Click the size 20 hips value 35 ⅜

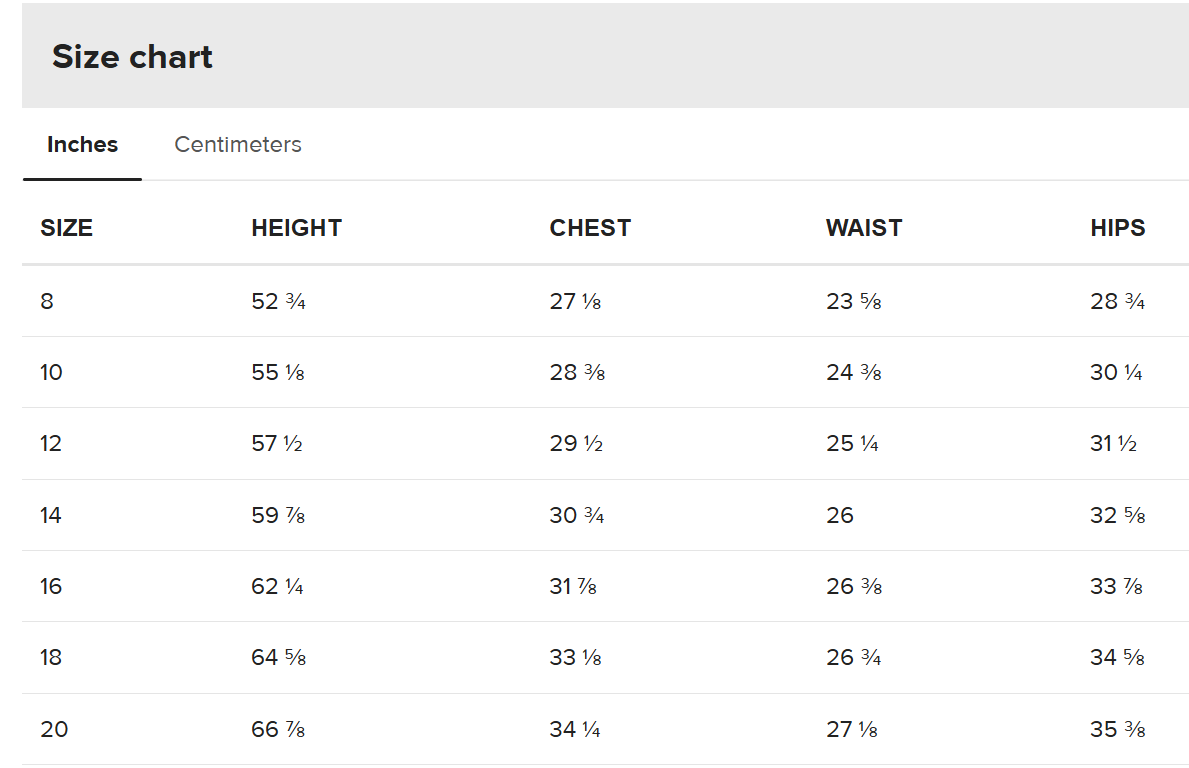(1117, 730)
